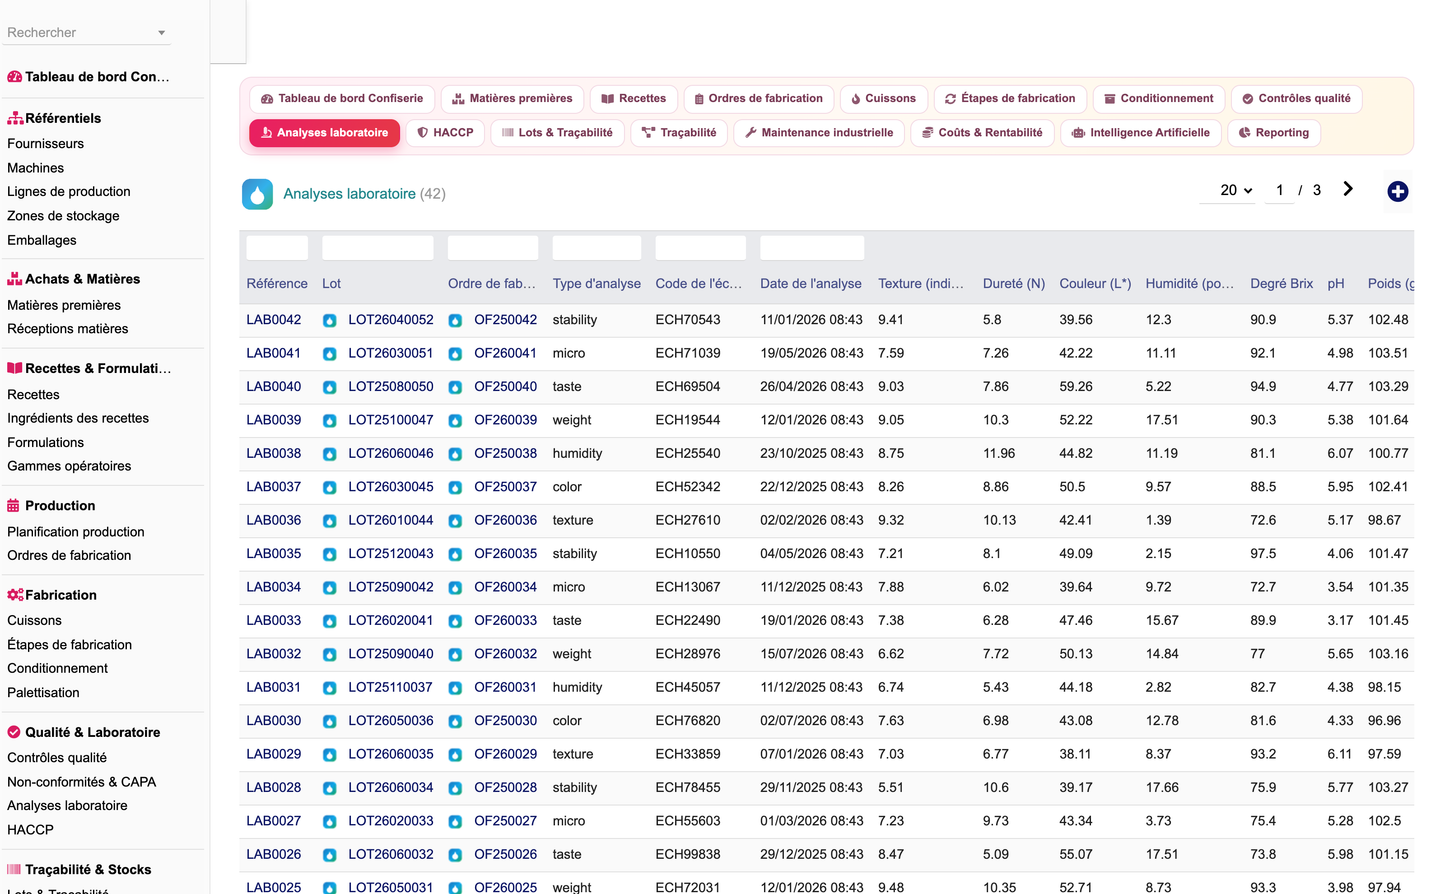Click lot icon beside LOT26030051
Screen dimensions: 1445x894
pyautogui.click(x=330, y=354)
